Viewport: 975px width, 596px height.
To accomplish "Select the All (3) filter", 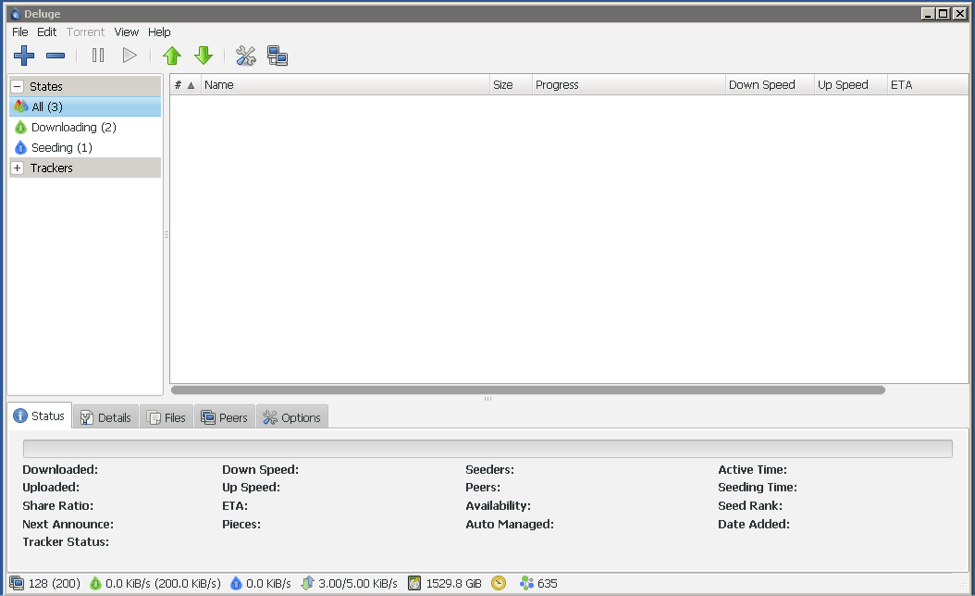I will 85,107.
